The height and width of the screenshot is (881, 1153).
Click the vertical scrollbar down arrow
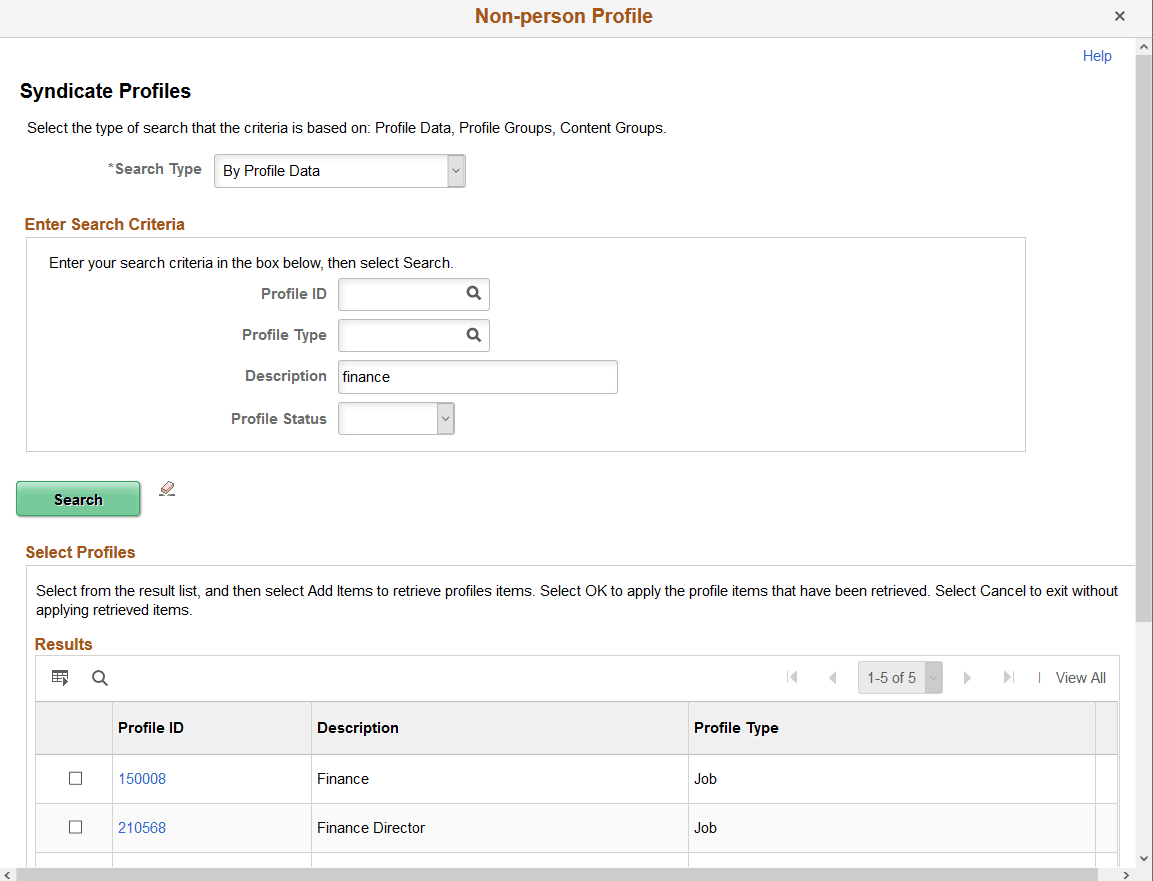1143,859
